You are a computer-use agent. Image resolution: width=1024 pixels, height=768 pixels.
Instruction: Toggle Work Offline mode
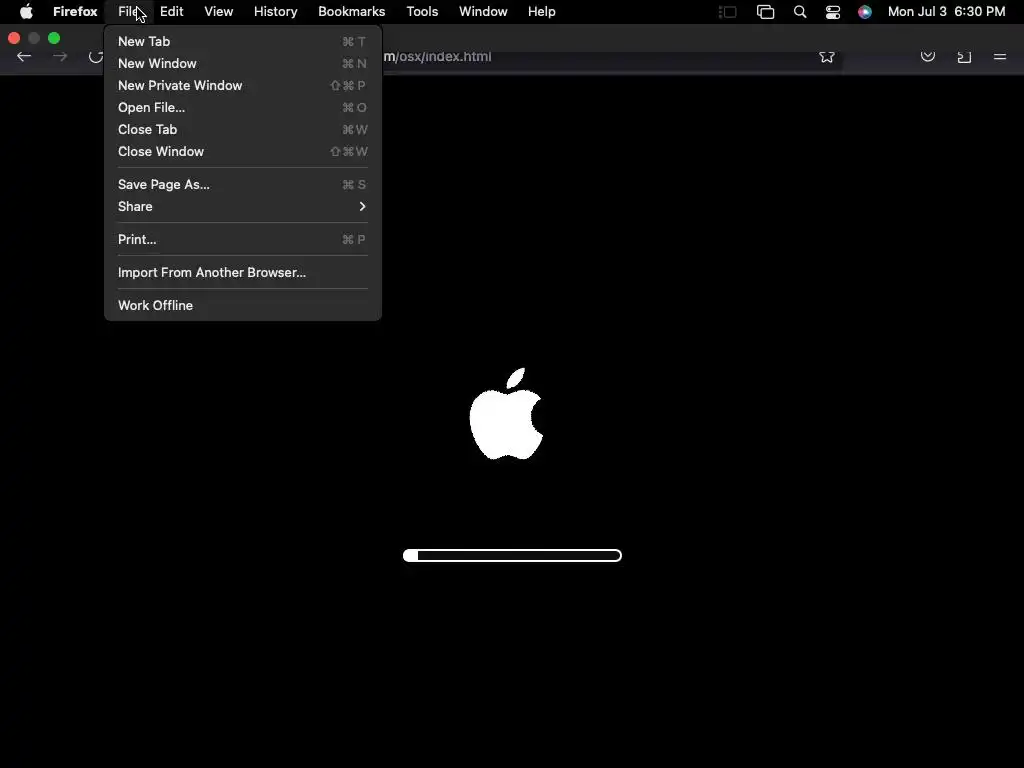point(242,306)
